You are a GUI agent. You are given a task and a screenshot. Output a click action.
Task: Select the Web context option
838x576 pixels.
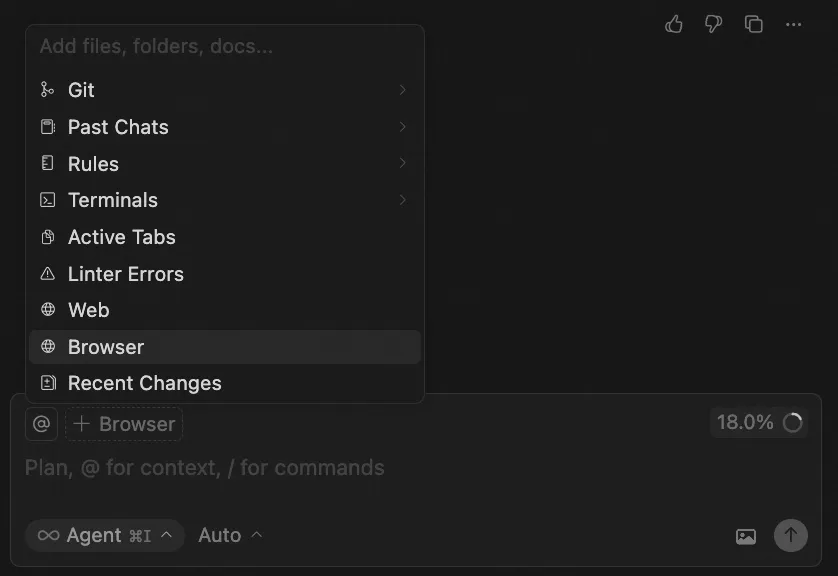(88, 310)
